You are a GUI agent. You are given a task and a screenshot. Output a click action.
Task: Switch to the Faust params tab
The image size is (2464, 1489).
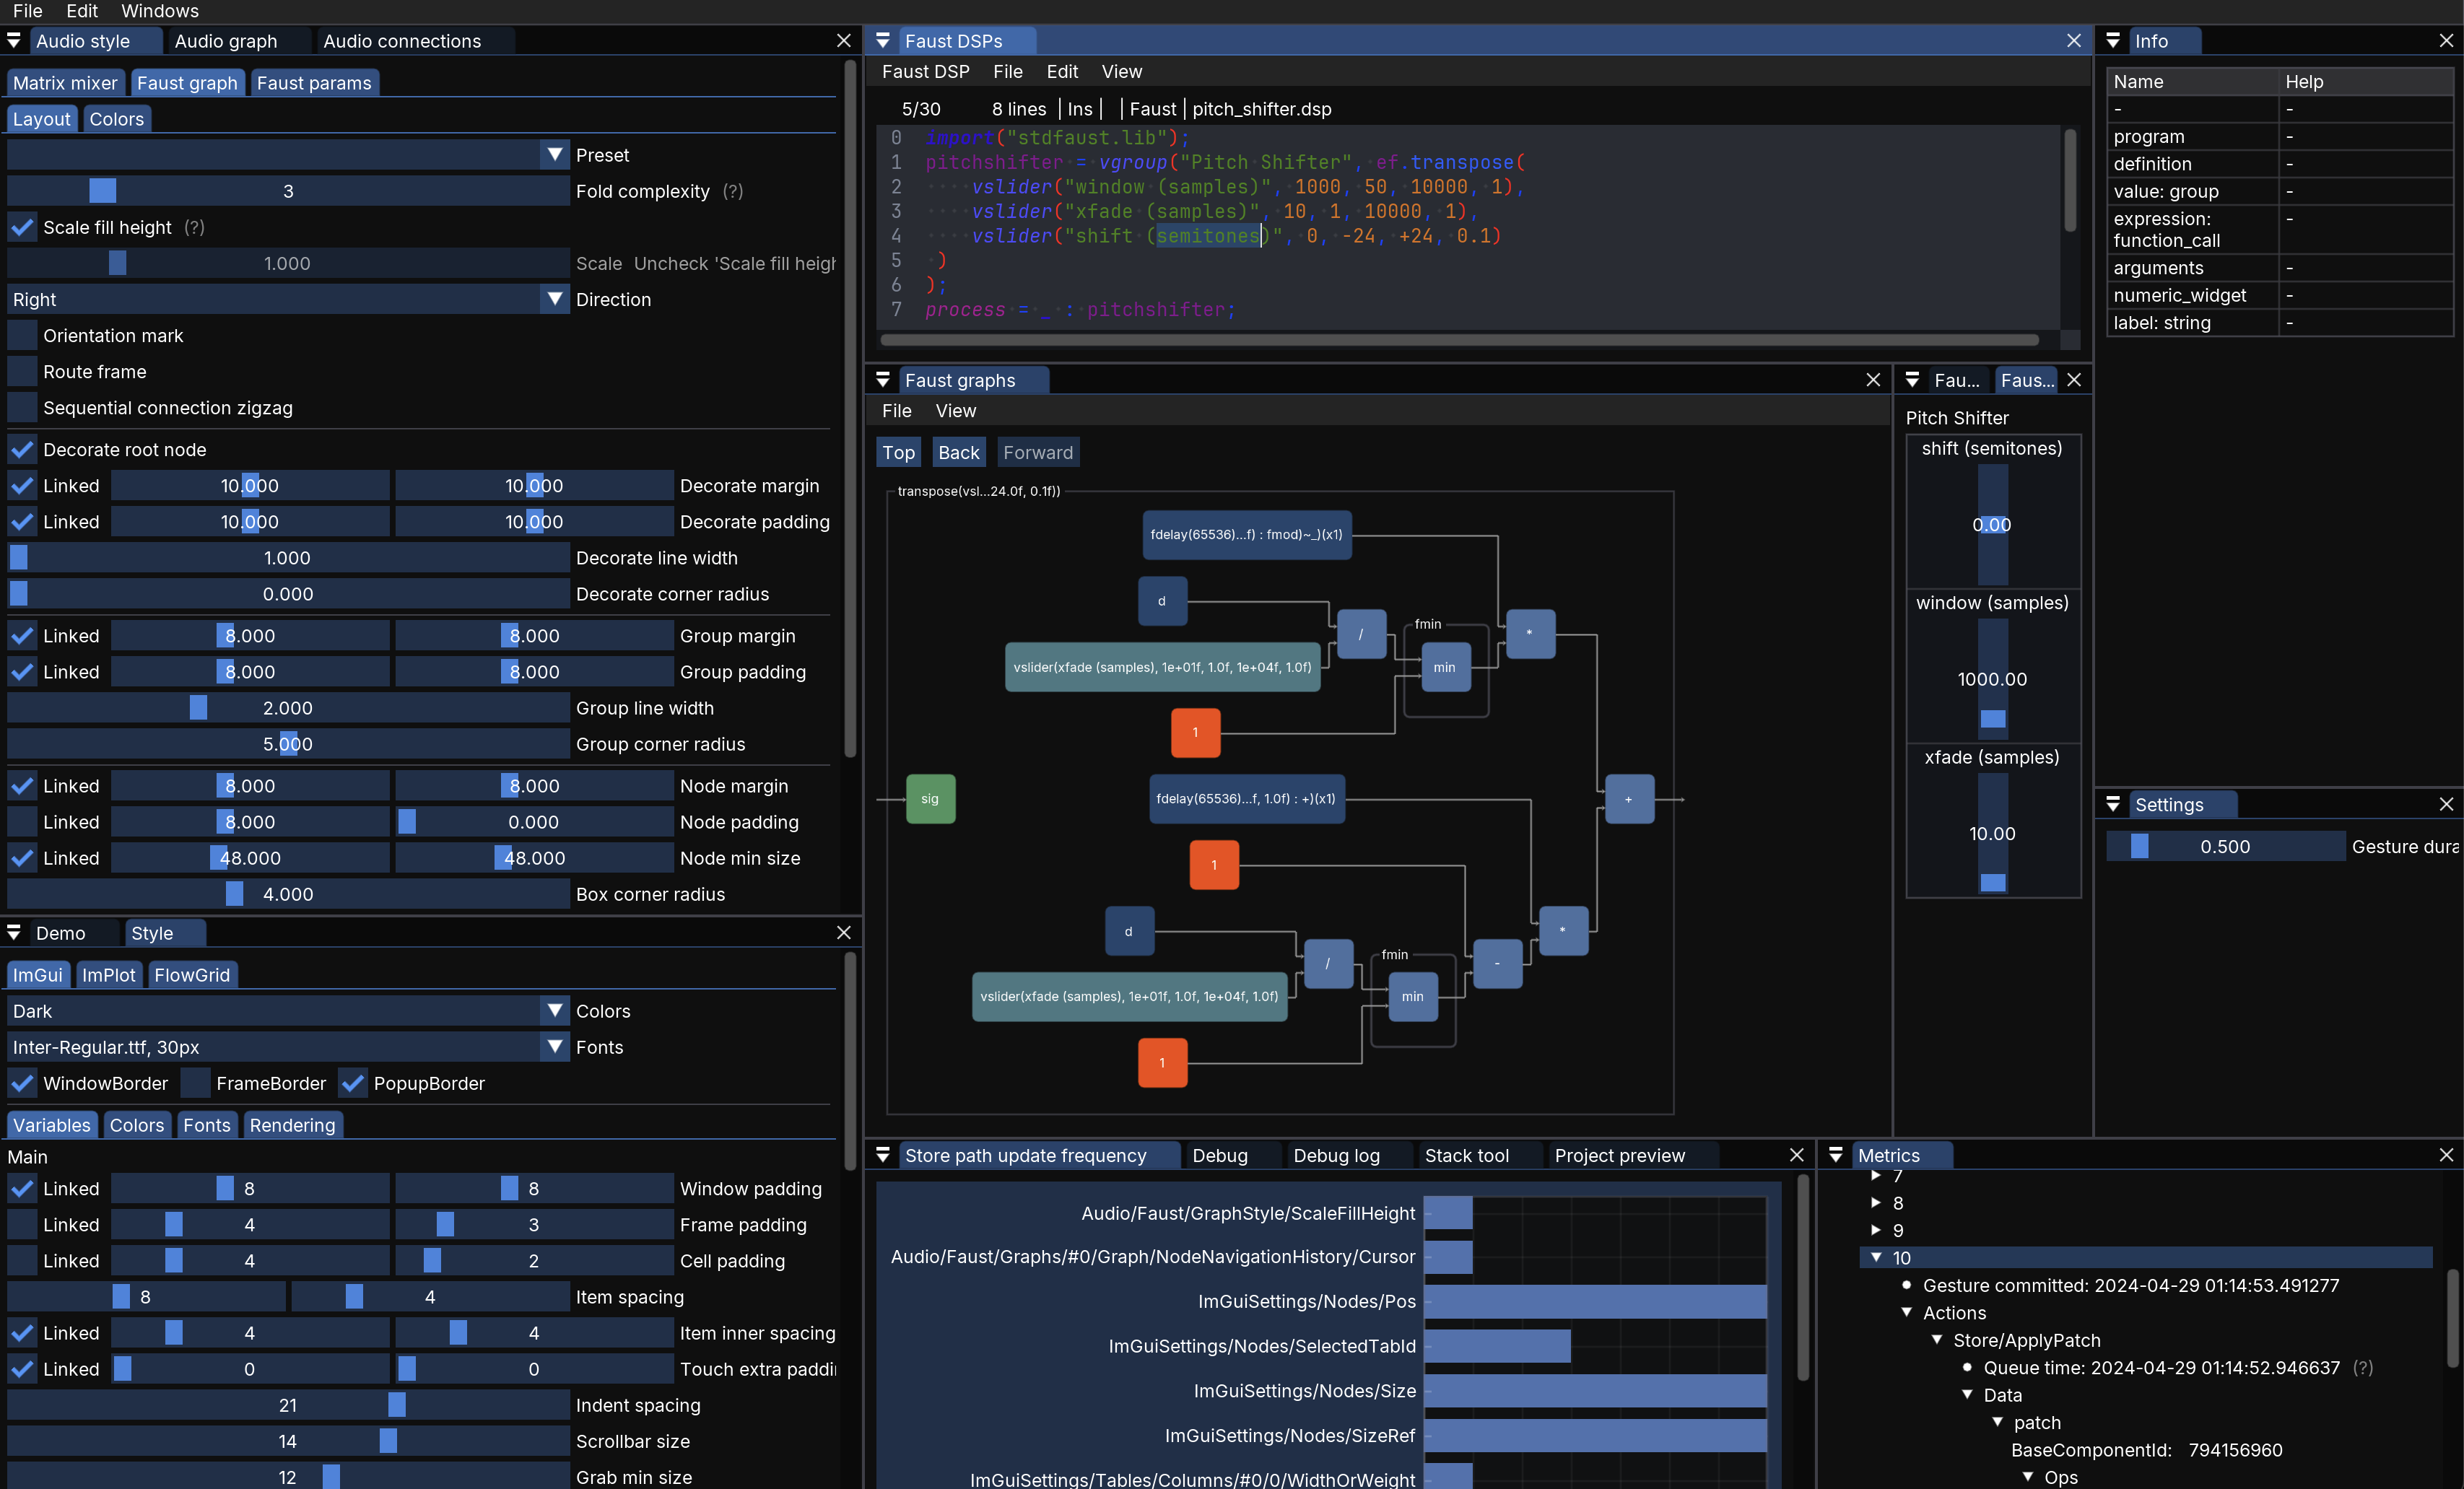(x=313, y=83)
